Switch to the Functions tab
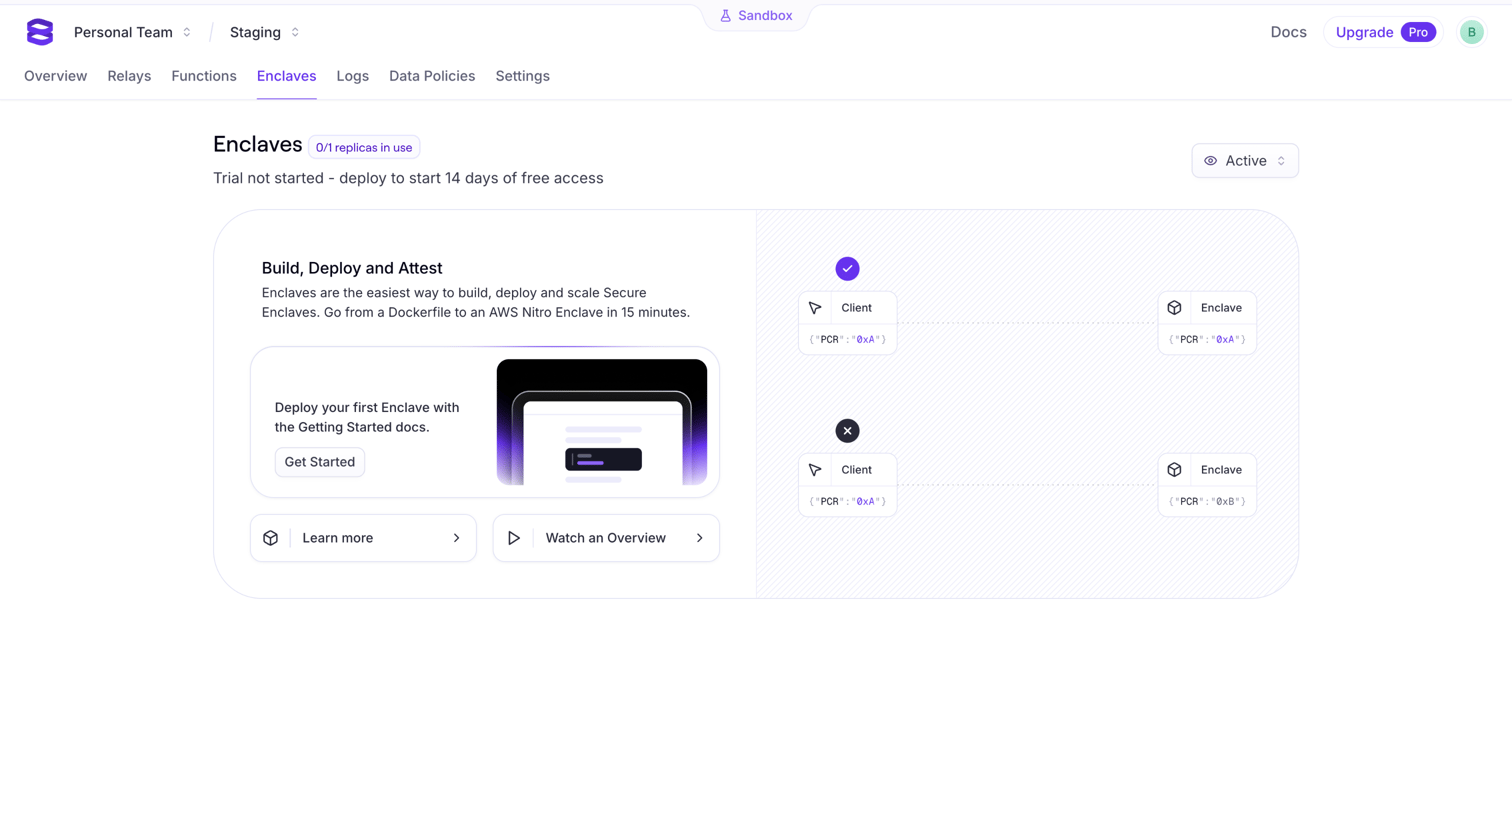 pos(204,76)
